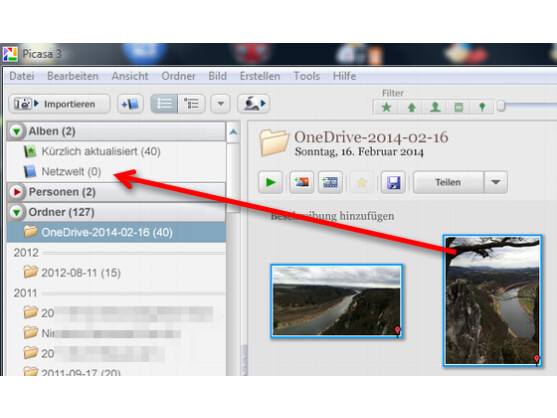Create photo collage from folder
Image resolution: width=557 pixels, height=418 pixels.
[x=301, y=182]
